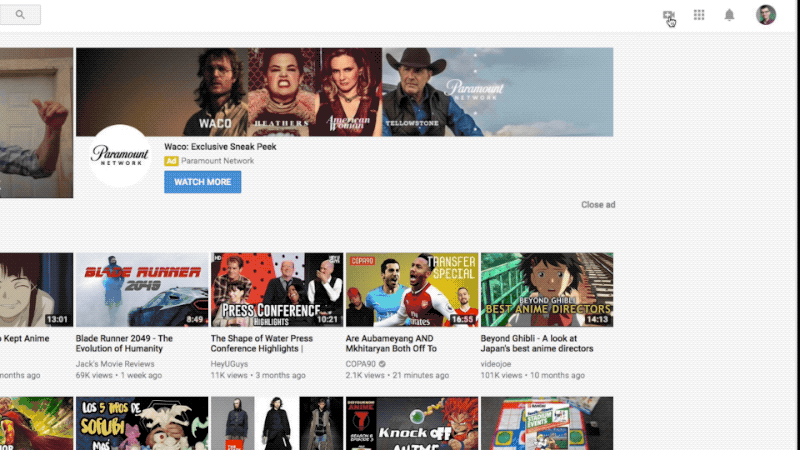Dismiss the banner with Close ad
The width and height of the screenshot is (800, 450).
click(x=598, y=205)
